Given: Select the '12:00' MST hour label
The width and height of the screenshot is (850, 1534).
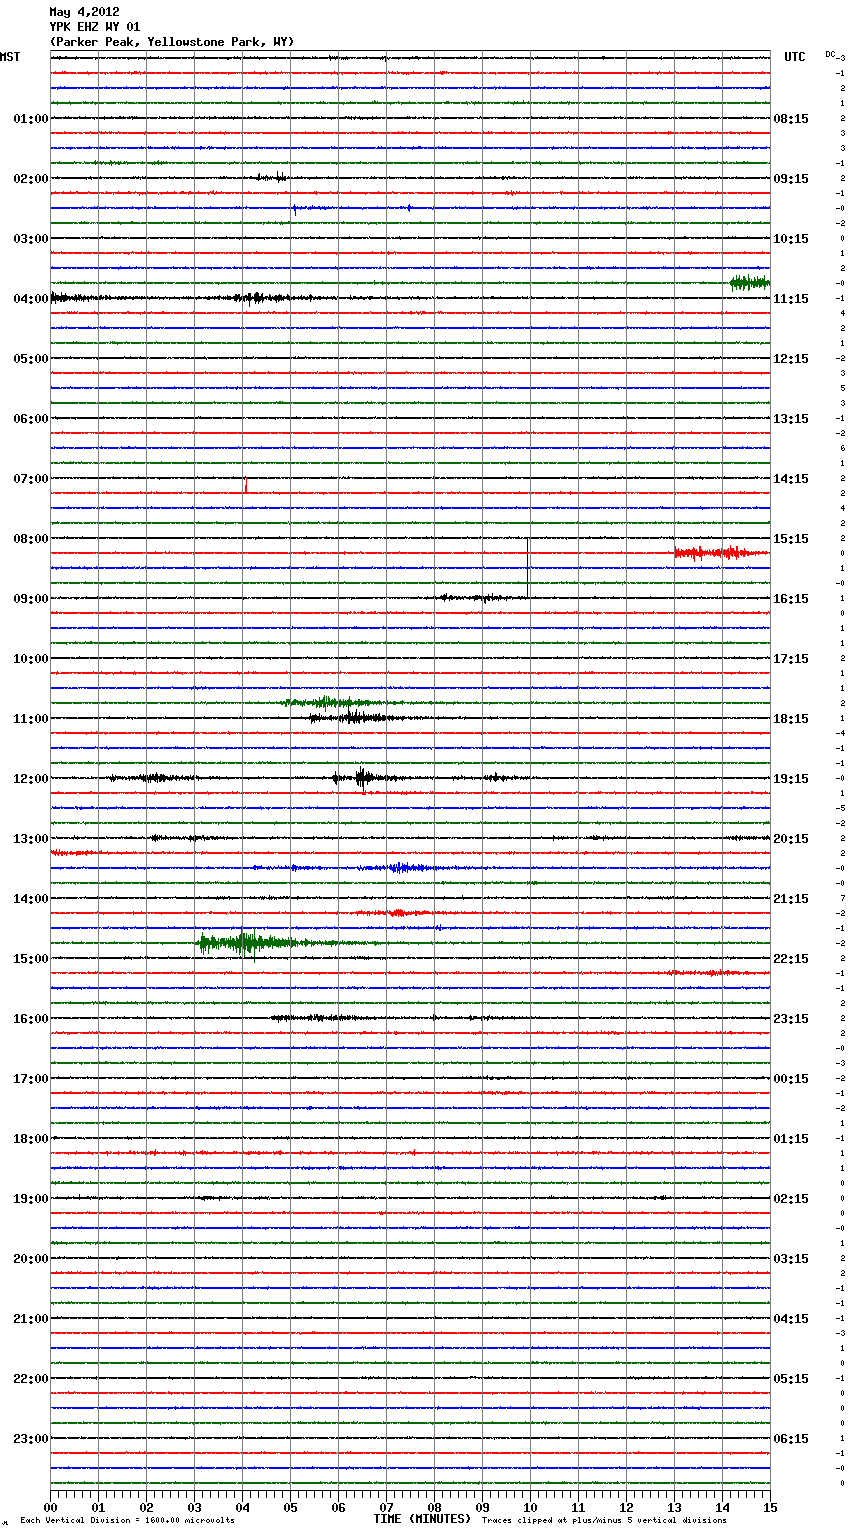Looking at the screenshot, I should (x=31, y=779).
